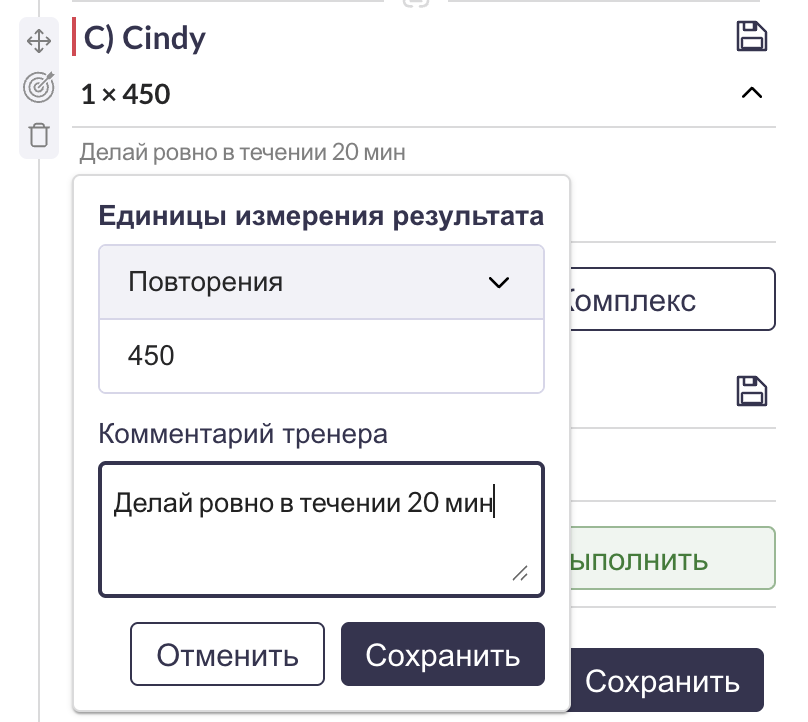808x722 pixels.
Task: Click floppy save icon next to C) Cindy
Action: coord(751,37)
